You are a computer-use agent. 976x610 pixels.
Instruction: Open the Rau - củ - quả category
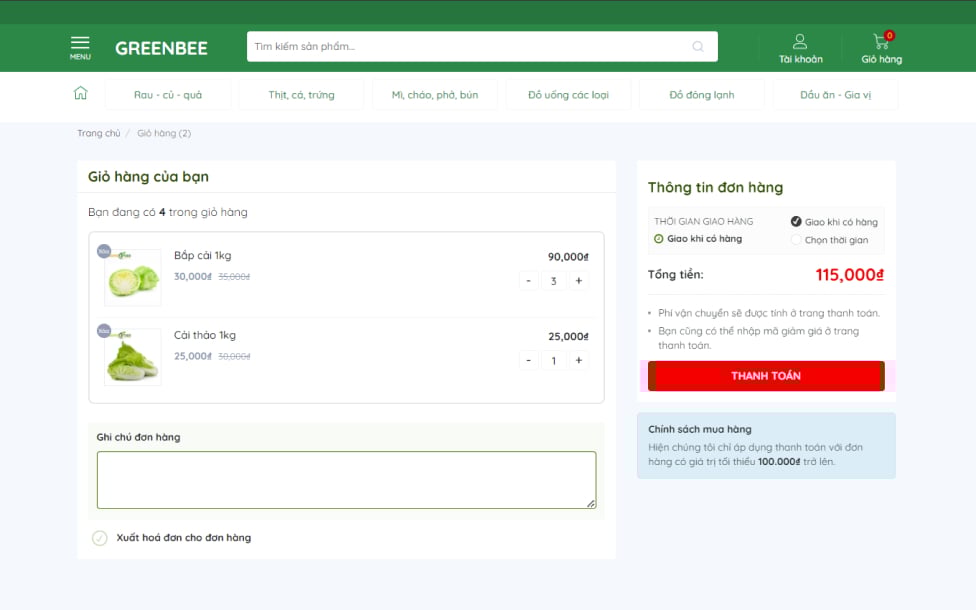pos(168,95)
